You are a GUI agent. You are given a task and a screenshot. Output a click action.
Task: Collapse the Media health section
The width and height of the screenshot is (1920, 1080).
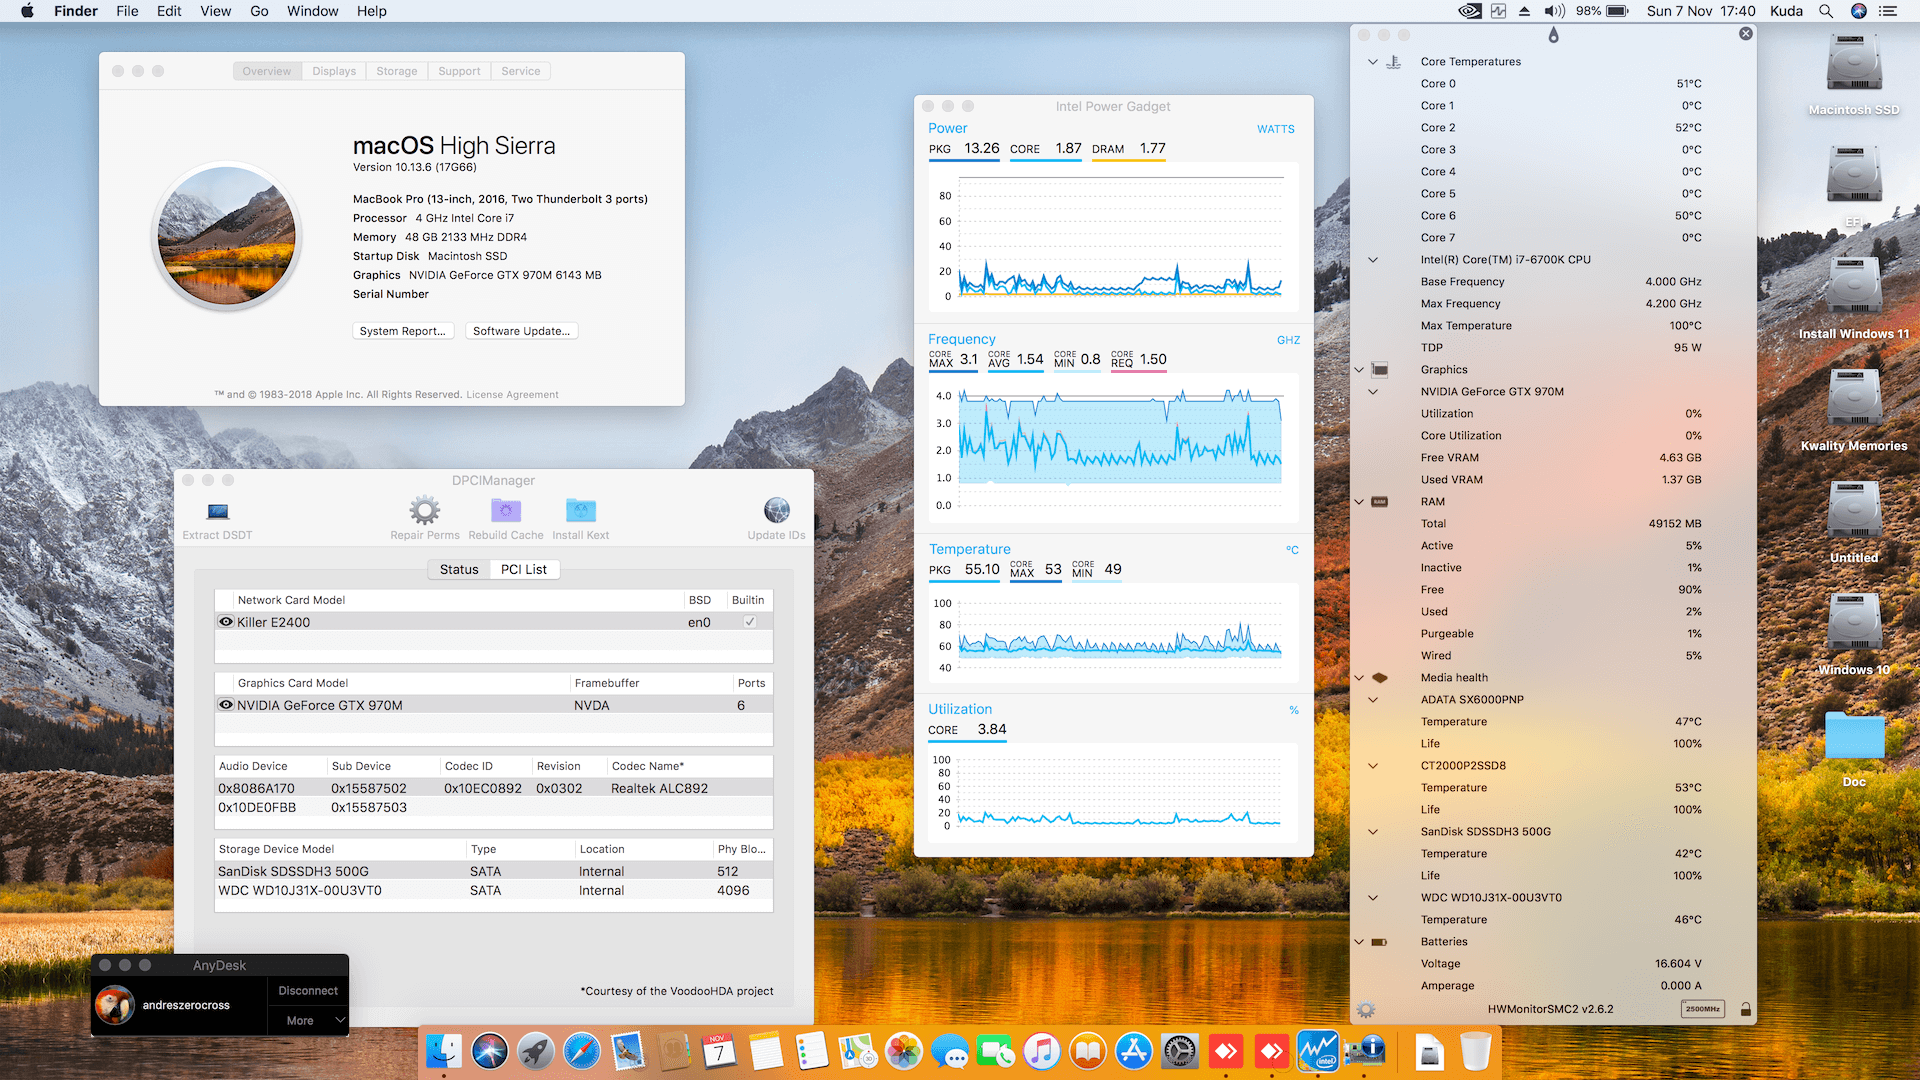coord(1359,678)
